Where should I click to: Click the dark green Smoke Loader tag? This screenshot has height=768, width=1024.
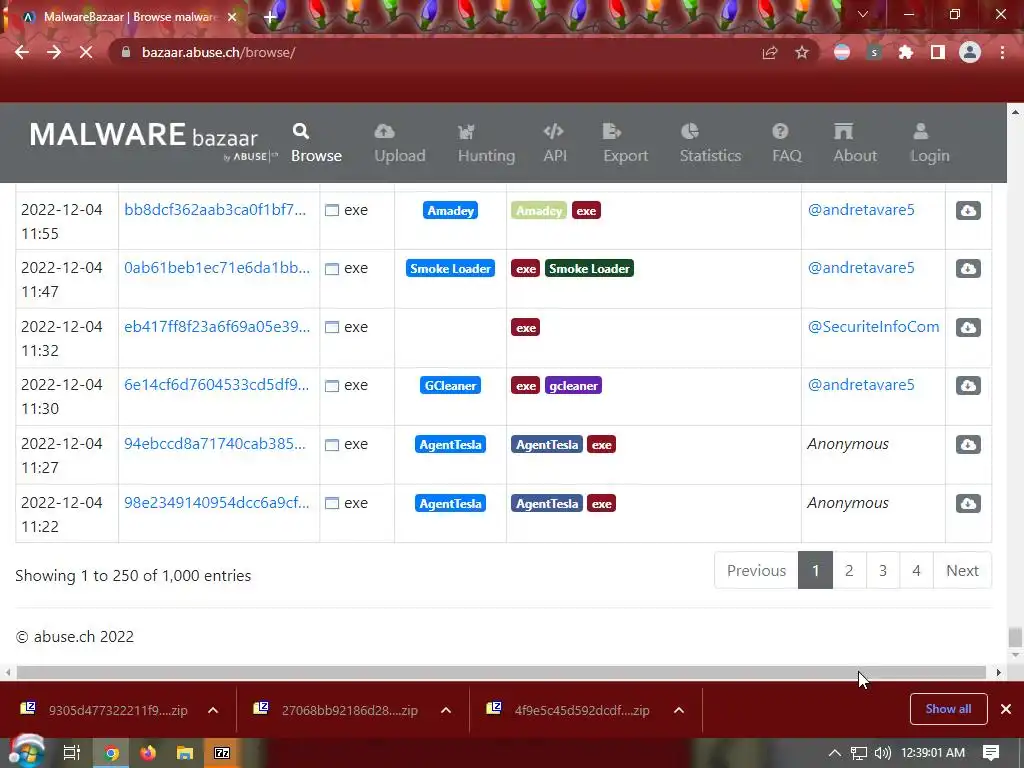coord(589,268)
